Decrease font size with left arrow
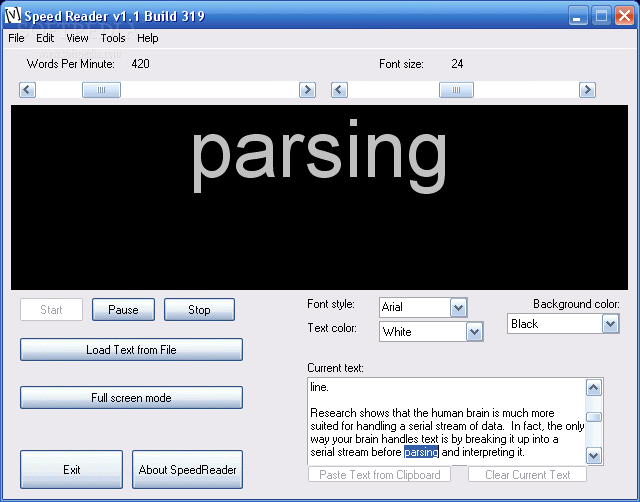 click(x=339, y=90)
